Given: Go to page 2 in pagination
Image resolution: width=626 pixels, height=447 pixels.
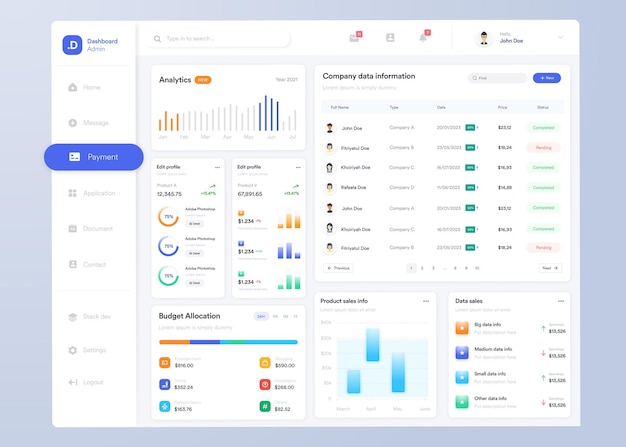Looking at the screenshot, I should [422, 268].
